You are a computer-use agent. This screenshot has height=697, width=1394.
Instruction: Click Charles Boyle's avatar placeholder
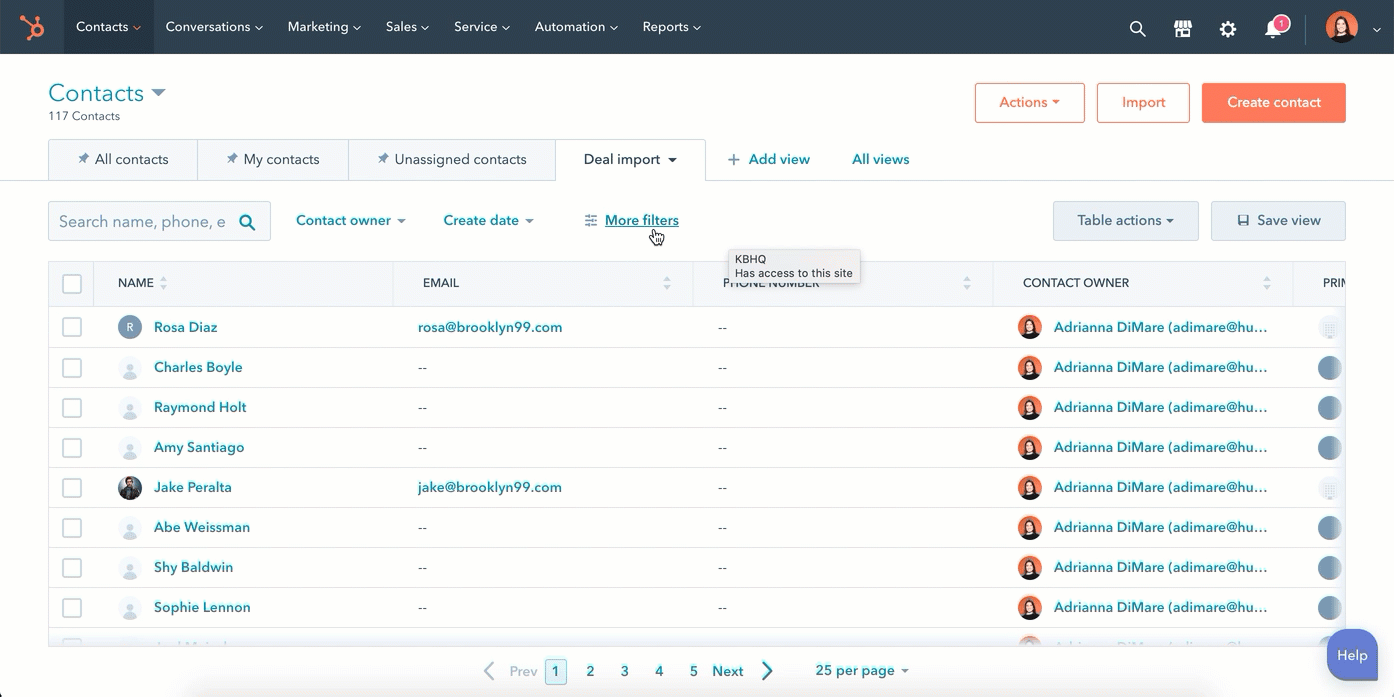[130, 367]
